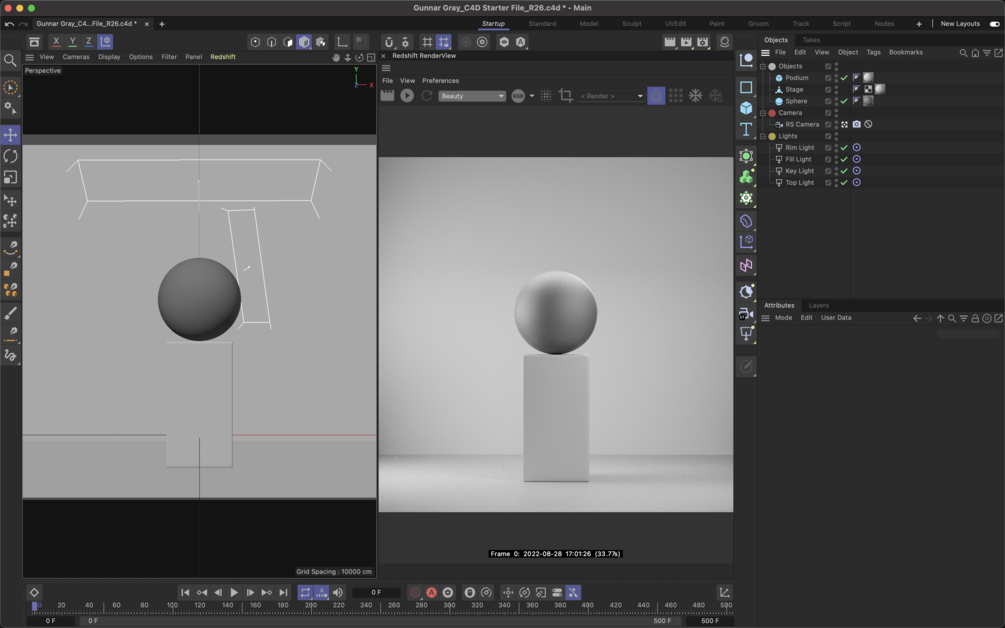Select the crop region tool in RenderView
1005x628 pixels.
[565, 95]
